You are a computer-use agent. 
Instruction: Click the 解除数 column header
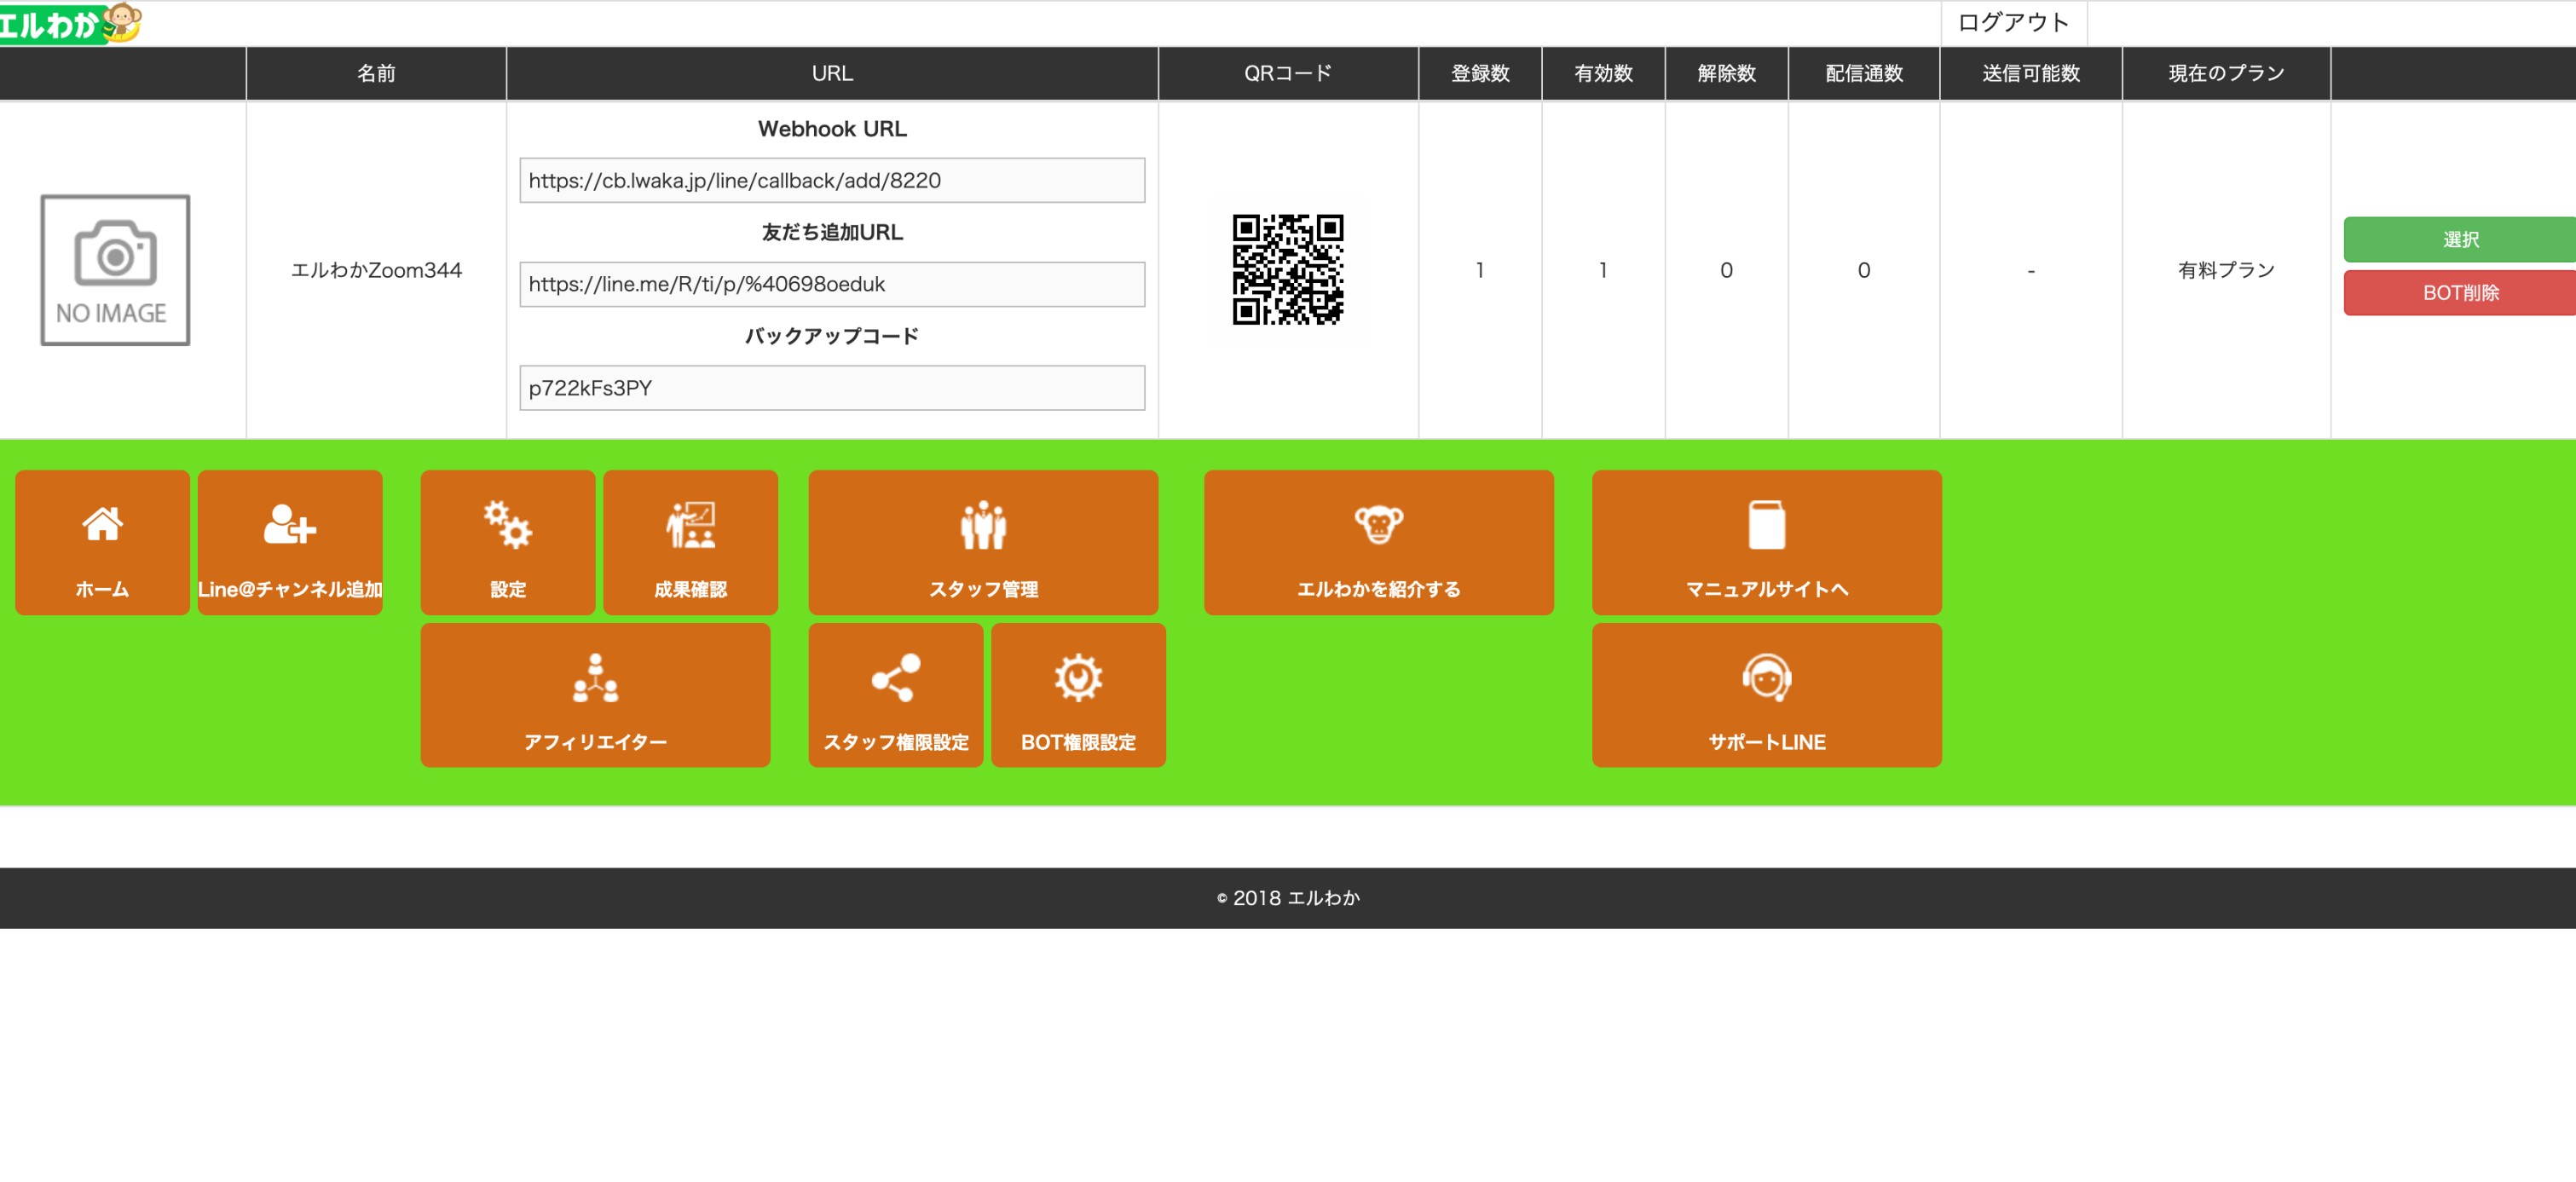tap(1726, 73)
